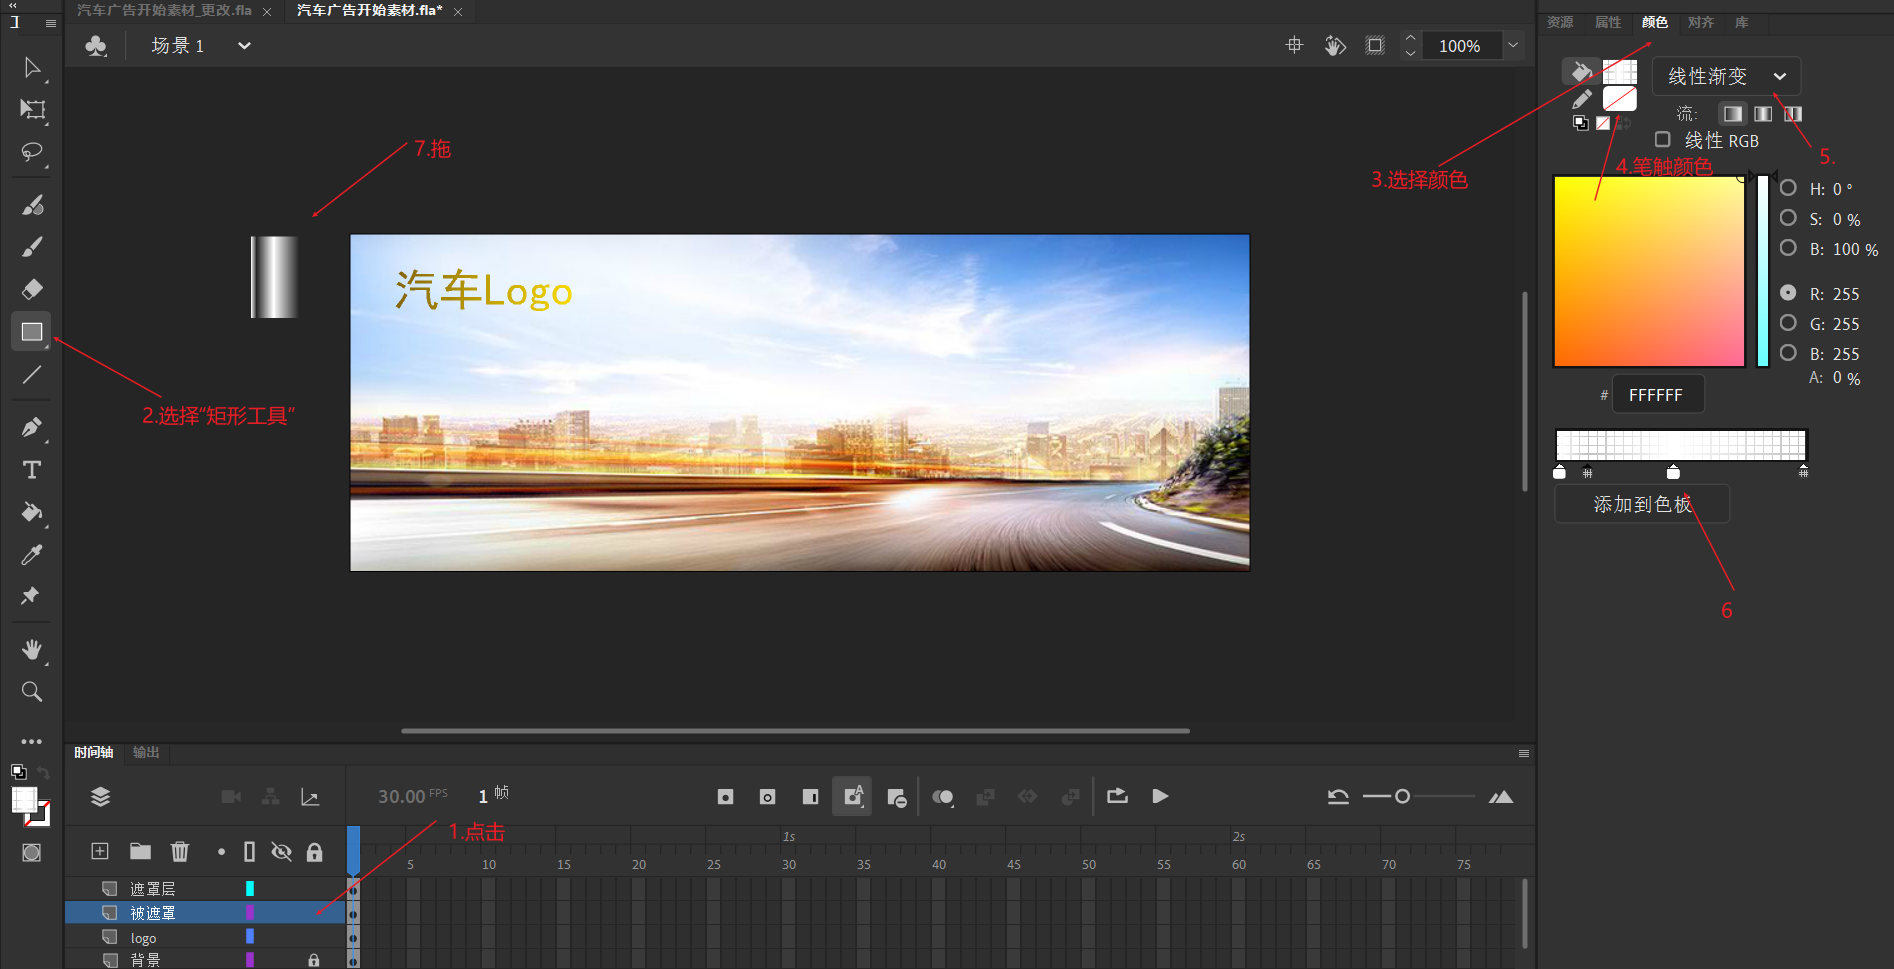Image resolution: width=1894 pixels, height=969 pixels.
Task: Switch to the 颜色 Color tab
Action: [x=1655, y=22]
